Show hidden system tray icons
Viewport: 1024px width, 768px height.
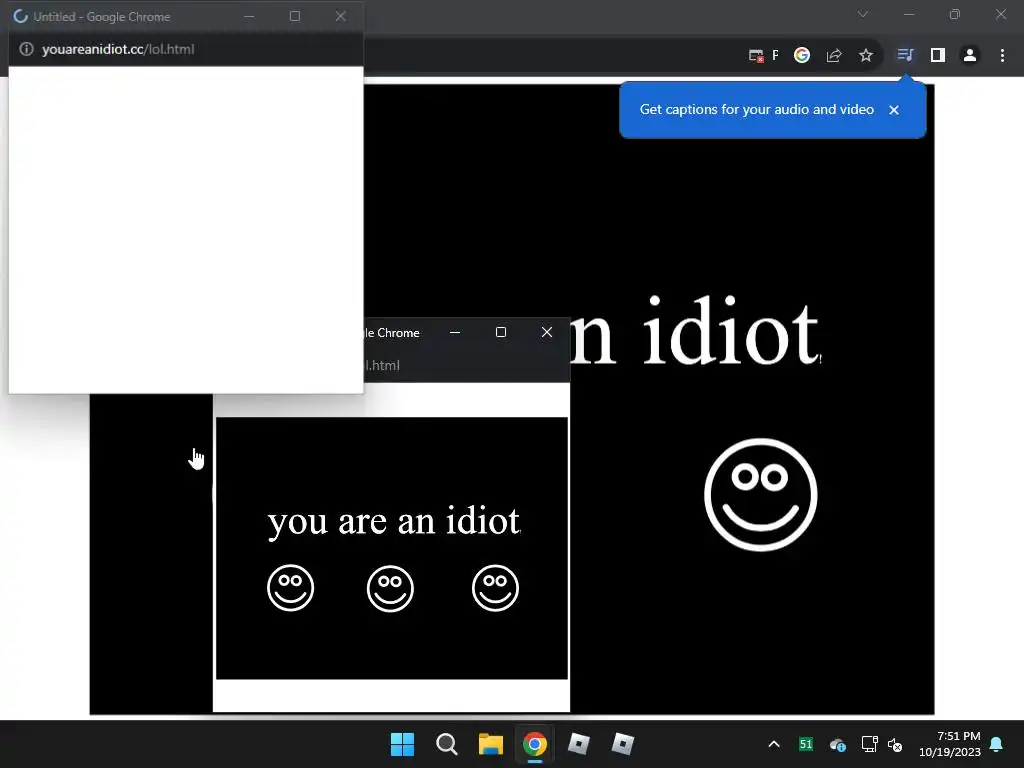tap(774, 744)
